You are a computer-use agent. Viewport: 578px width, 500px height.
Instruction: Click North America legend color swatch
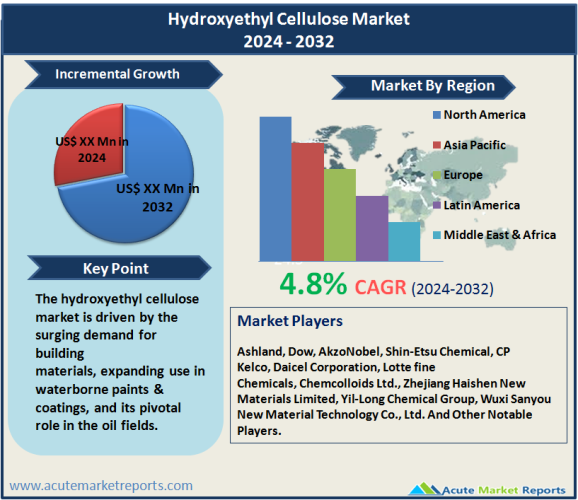click(437, 115)
